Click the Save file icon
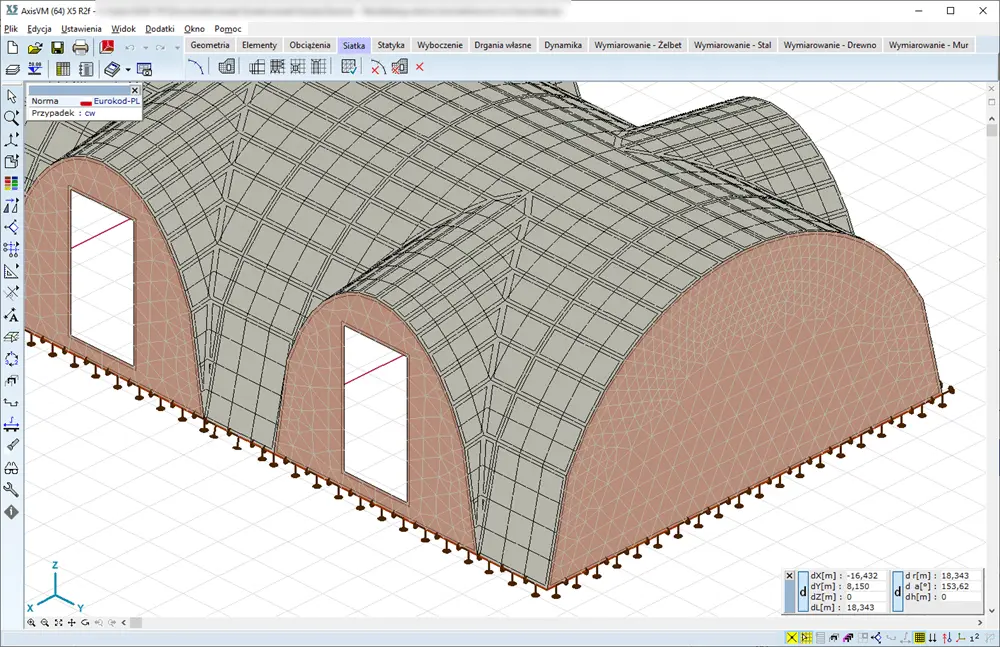The image size is (1000, 647). [x=57, y=47]
